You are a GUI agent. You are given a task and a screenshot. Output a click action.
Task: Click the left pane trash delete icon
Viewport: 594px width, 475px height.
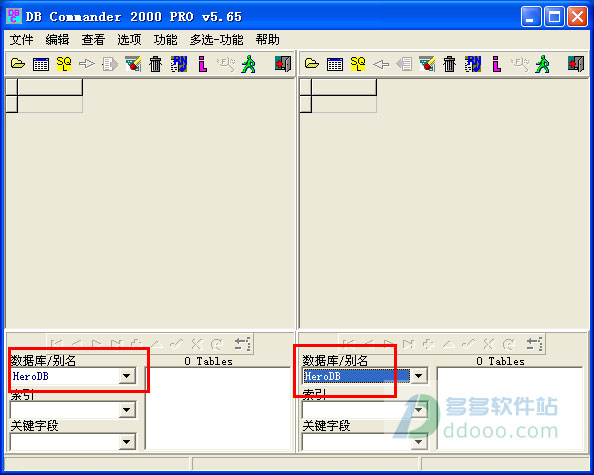coord(155,64)
